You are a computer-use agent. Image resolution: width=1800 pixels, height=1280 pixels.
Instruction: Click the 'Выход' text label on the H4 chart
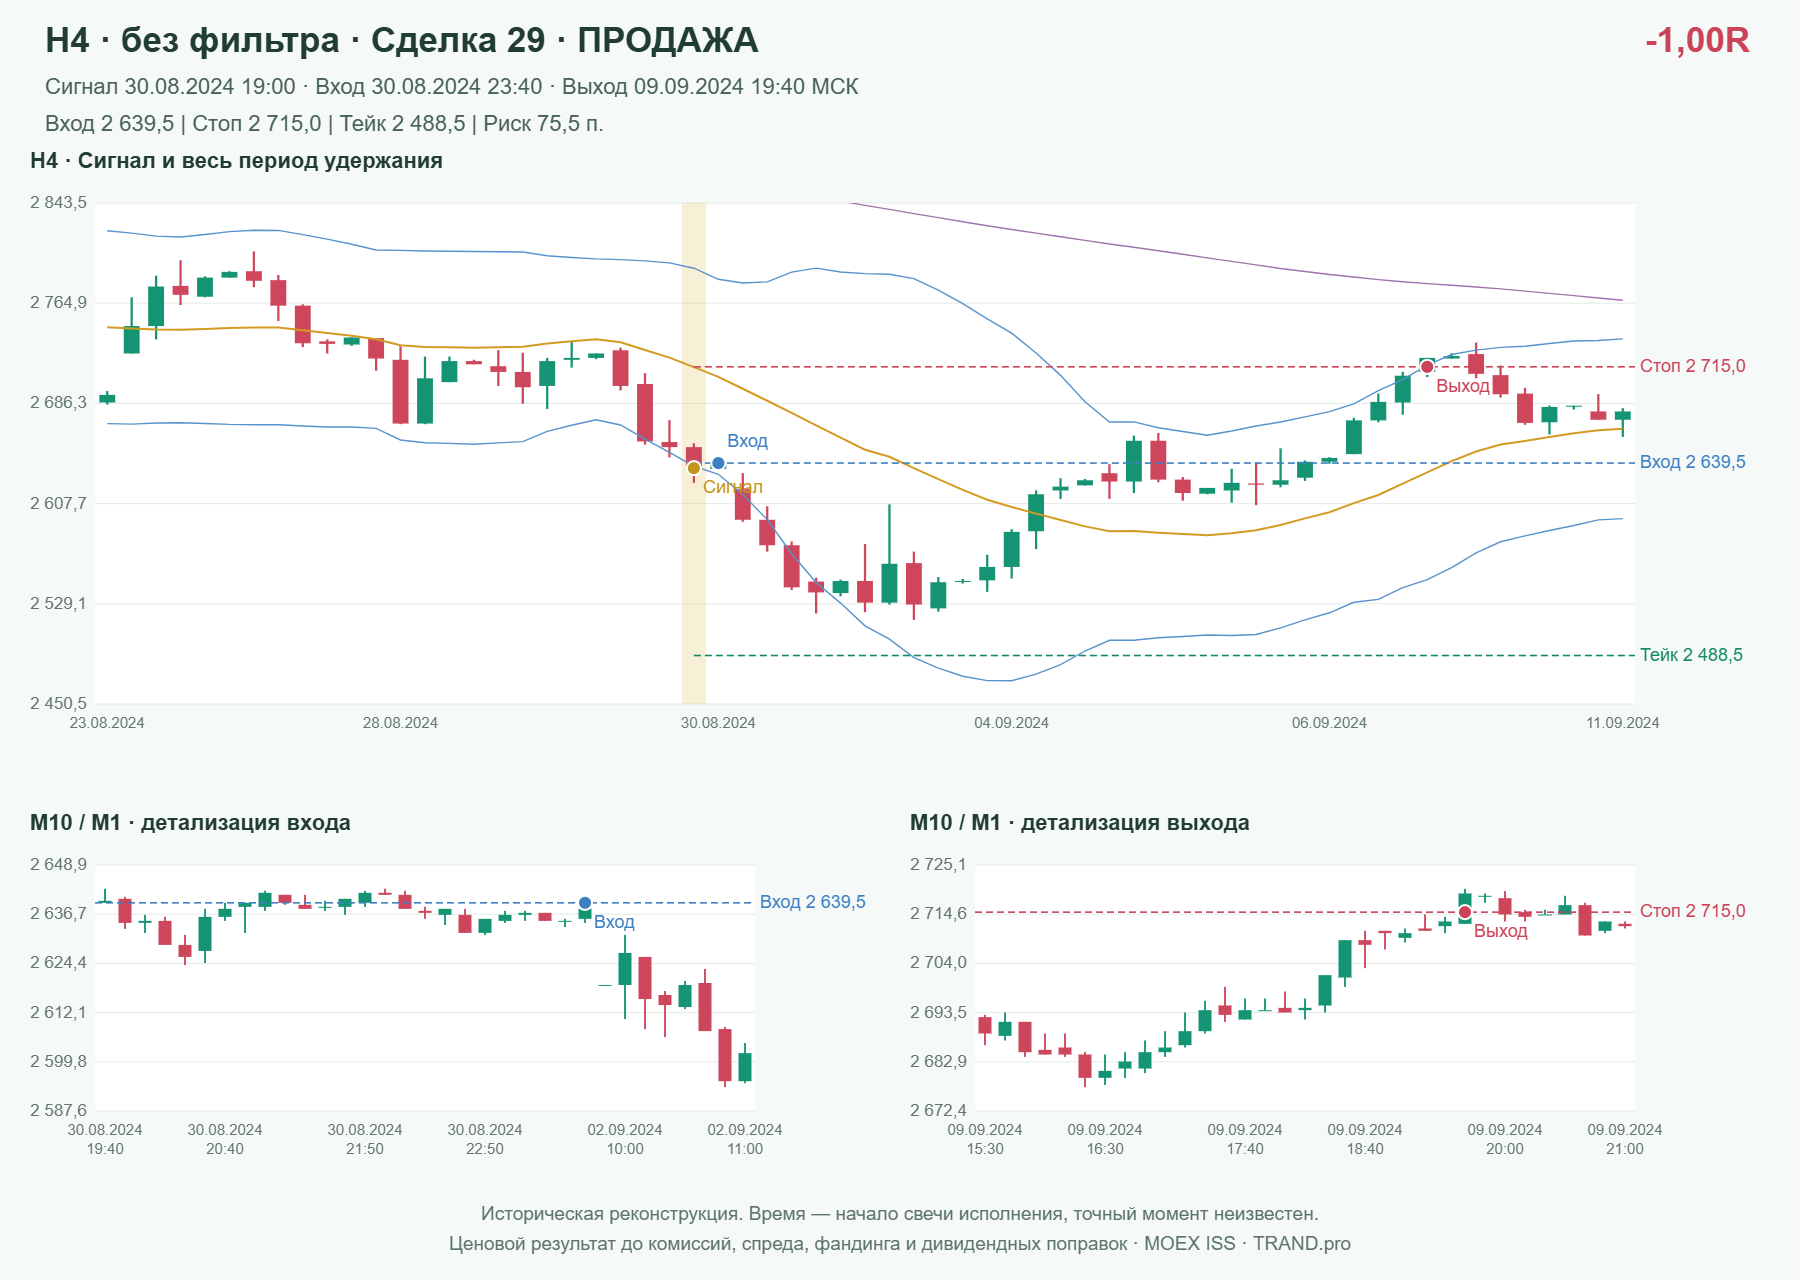pyautogui.click(x=1463, y=386)
